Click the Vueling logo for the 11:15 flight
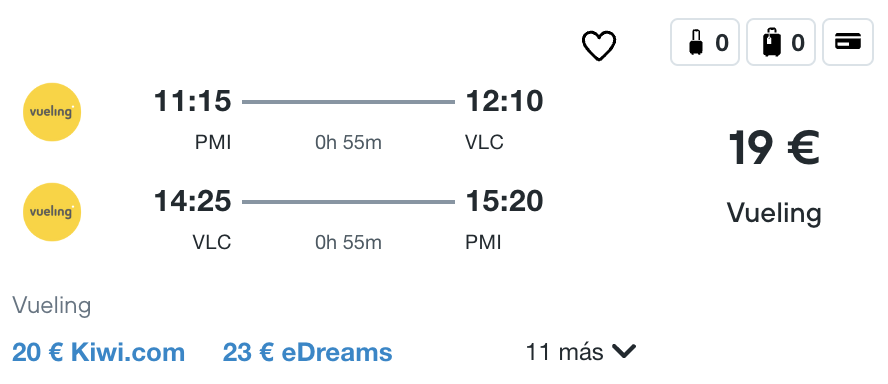The height and width of the screenshot is (384, 888). (x=52, y=112)
